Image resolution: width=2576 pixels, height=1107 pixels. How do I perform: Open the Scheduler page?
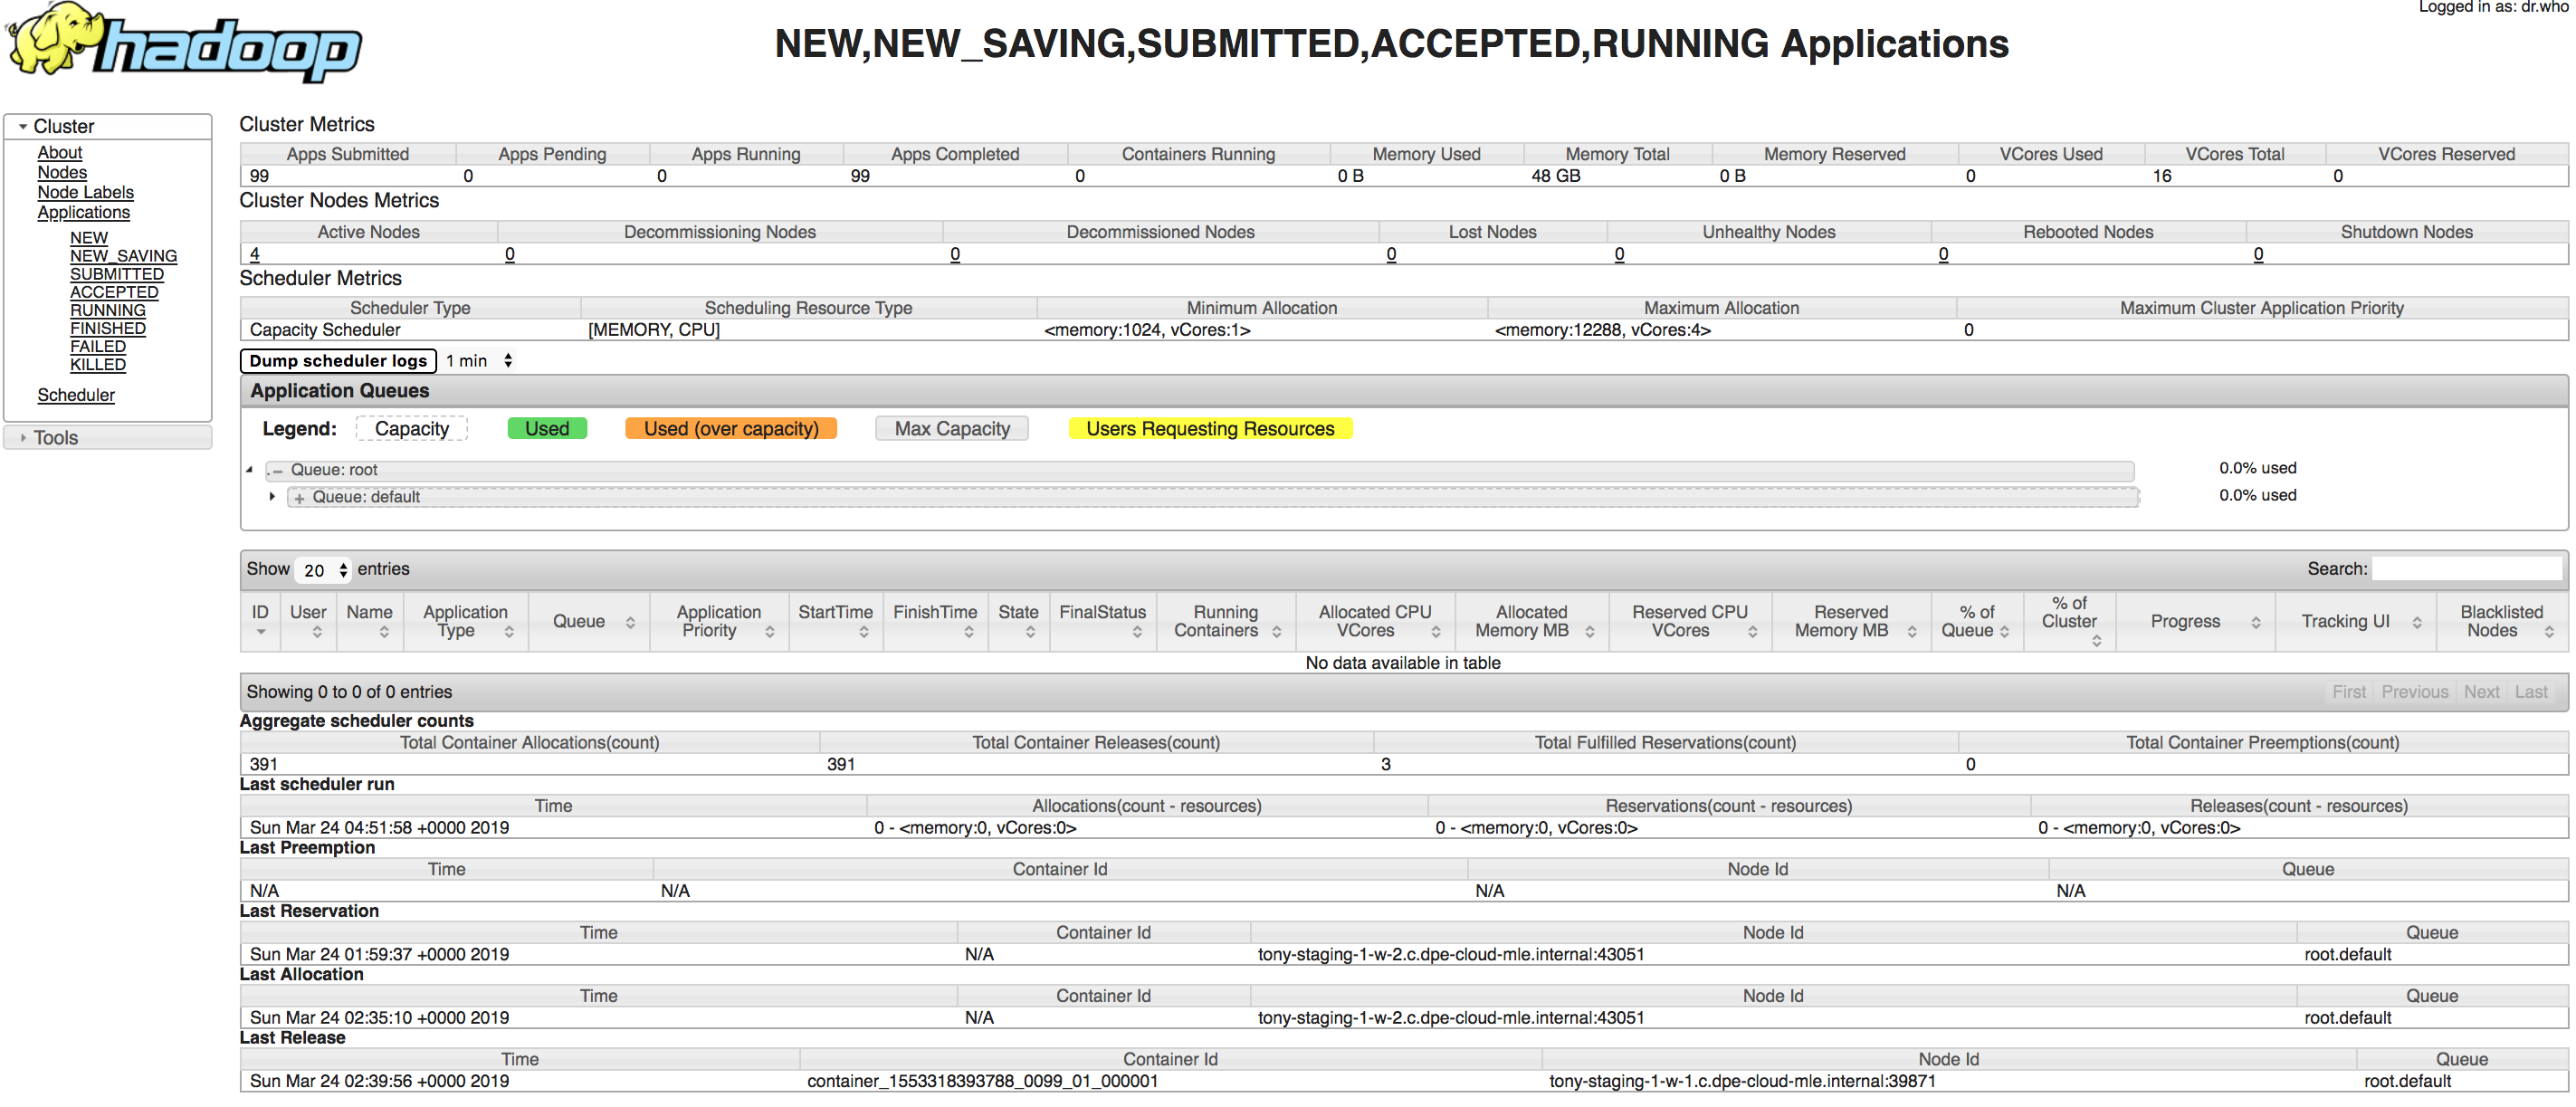point(76,395)
